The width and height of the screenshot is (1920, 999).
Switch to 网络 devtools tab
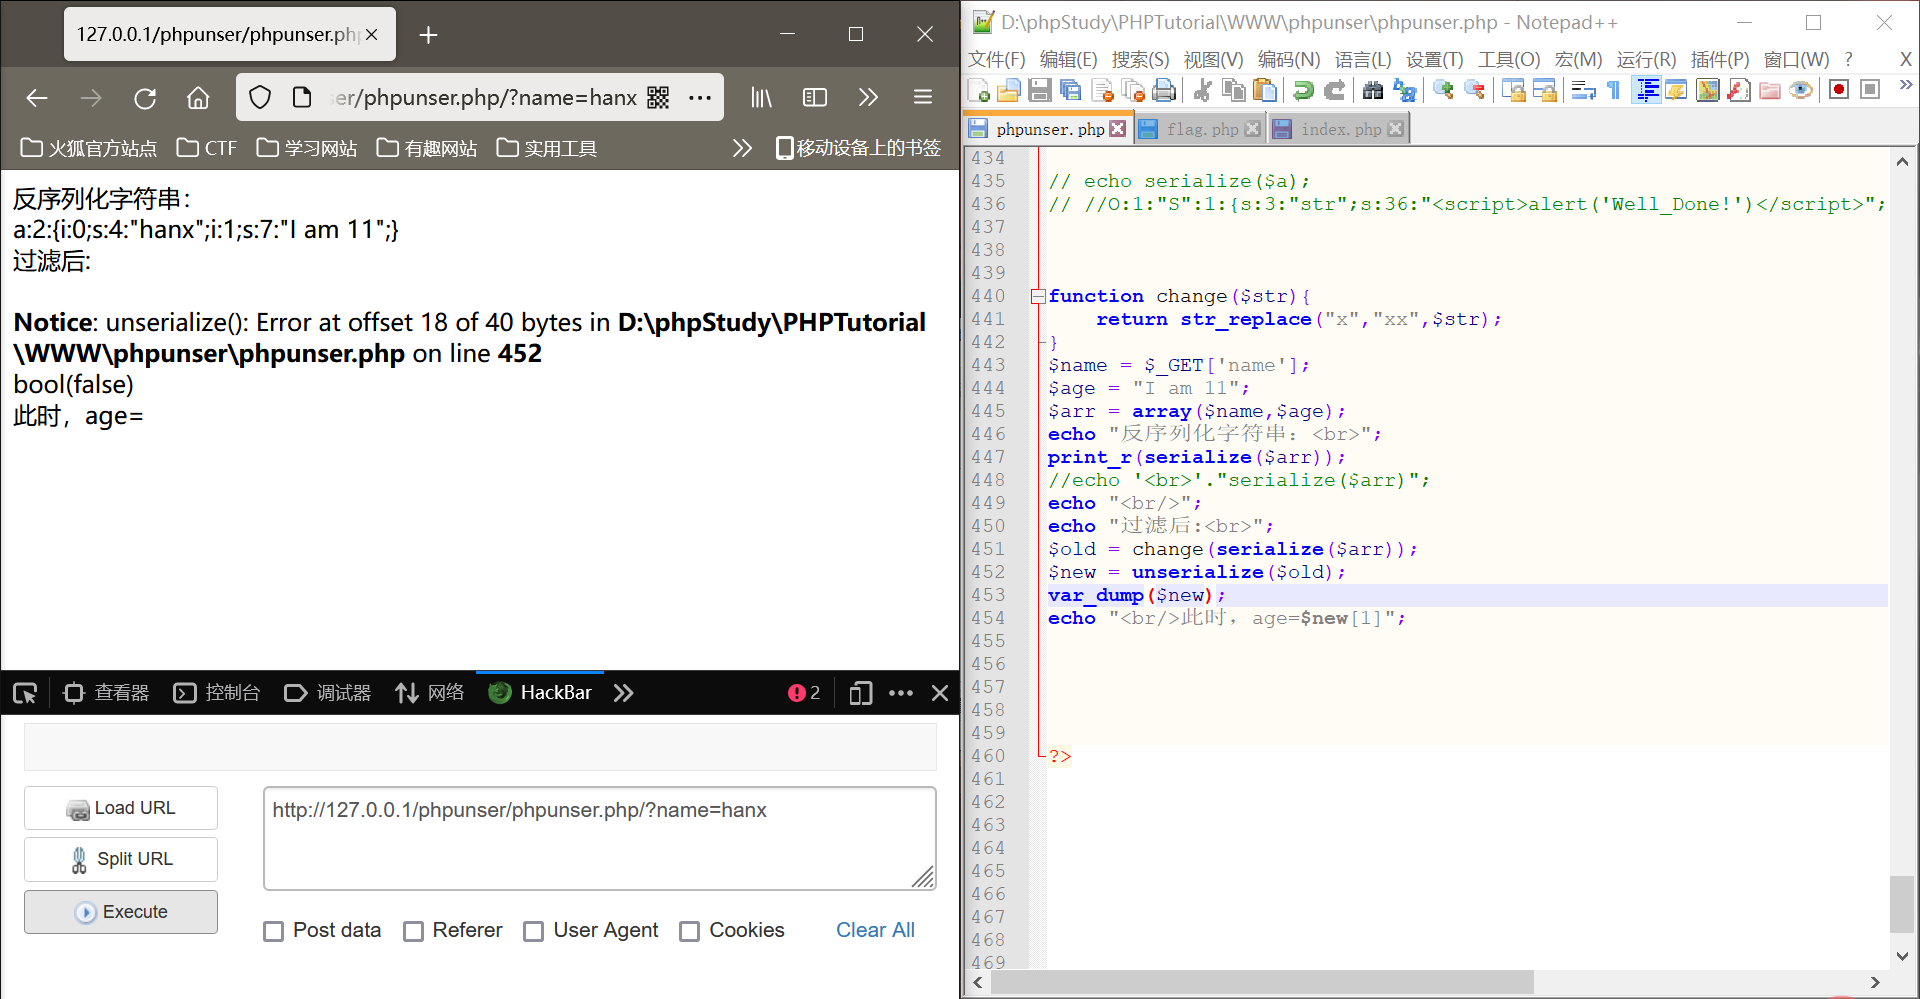(430, 693)
